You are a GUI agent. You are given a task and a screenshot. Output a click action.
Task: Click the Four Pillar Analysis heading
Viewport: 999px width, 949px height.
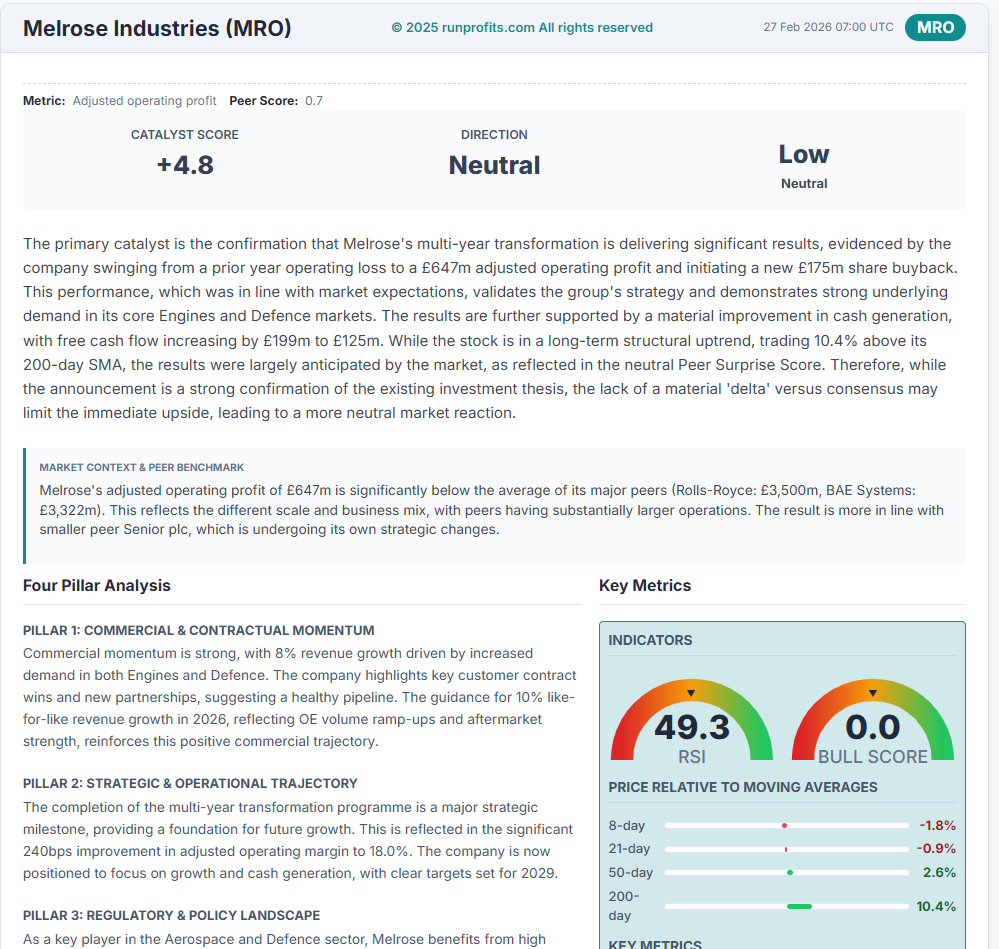pyautogui.click(x=97, y=585)
